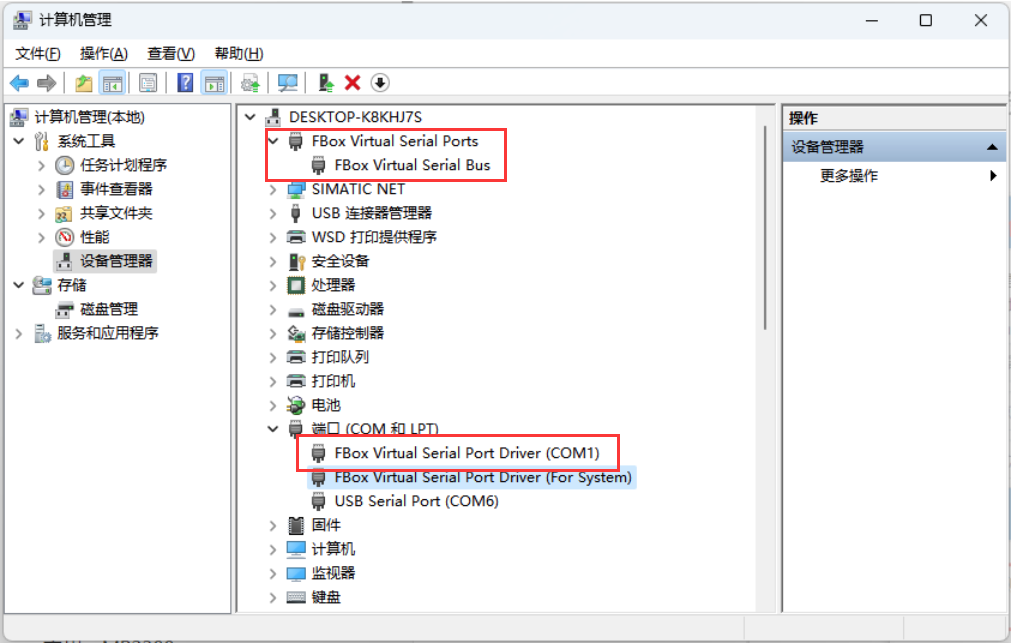1011x643 pixels.
Task: Collapse the FBox Virtual Serial Ports node
Action: (x=273, y=141)
